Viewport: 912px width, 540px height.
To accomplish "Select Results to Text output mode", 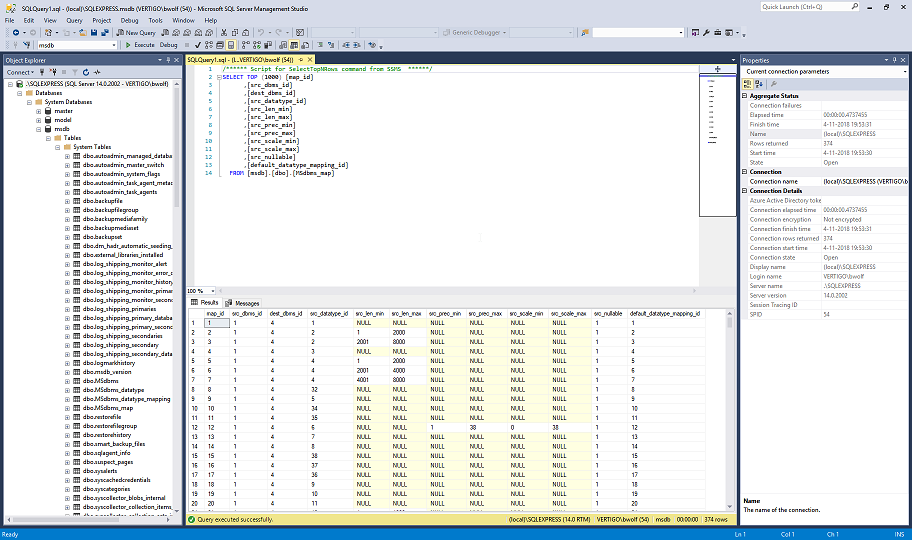I will 283,45.
